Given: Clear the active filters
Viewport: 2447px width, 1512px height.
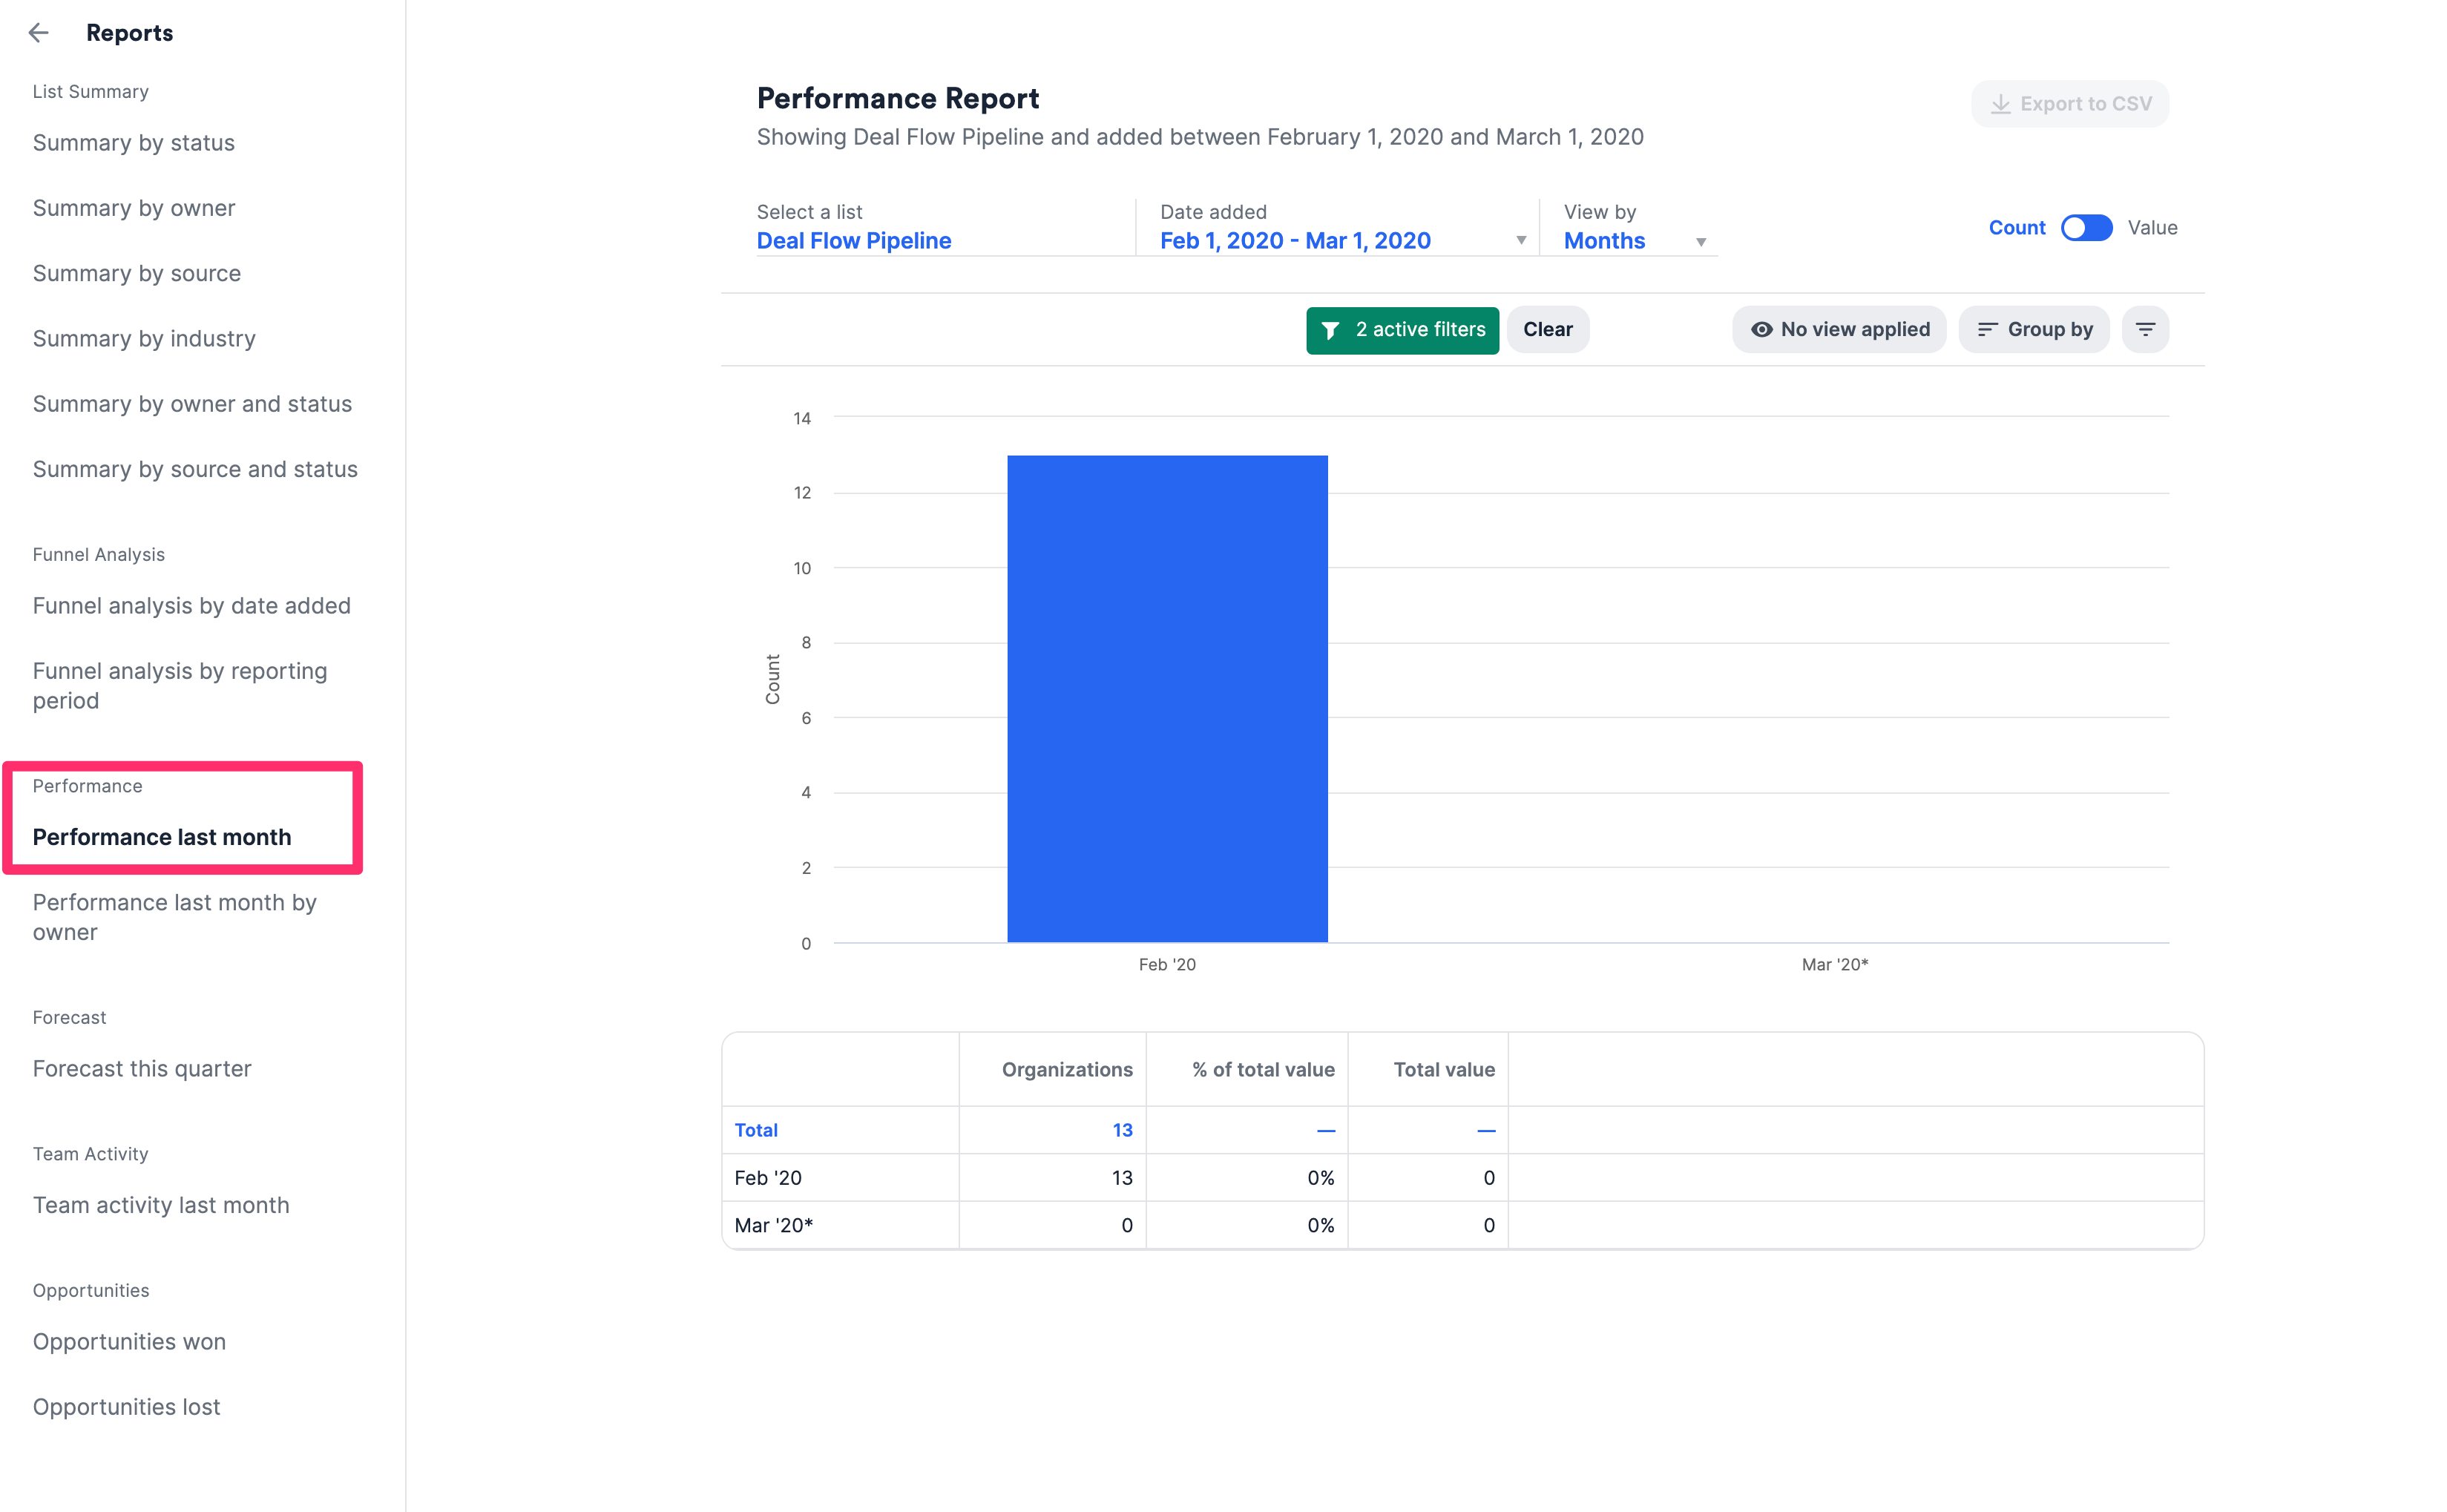Looking at the screenshot, I should coord(1547,329).
